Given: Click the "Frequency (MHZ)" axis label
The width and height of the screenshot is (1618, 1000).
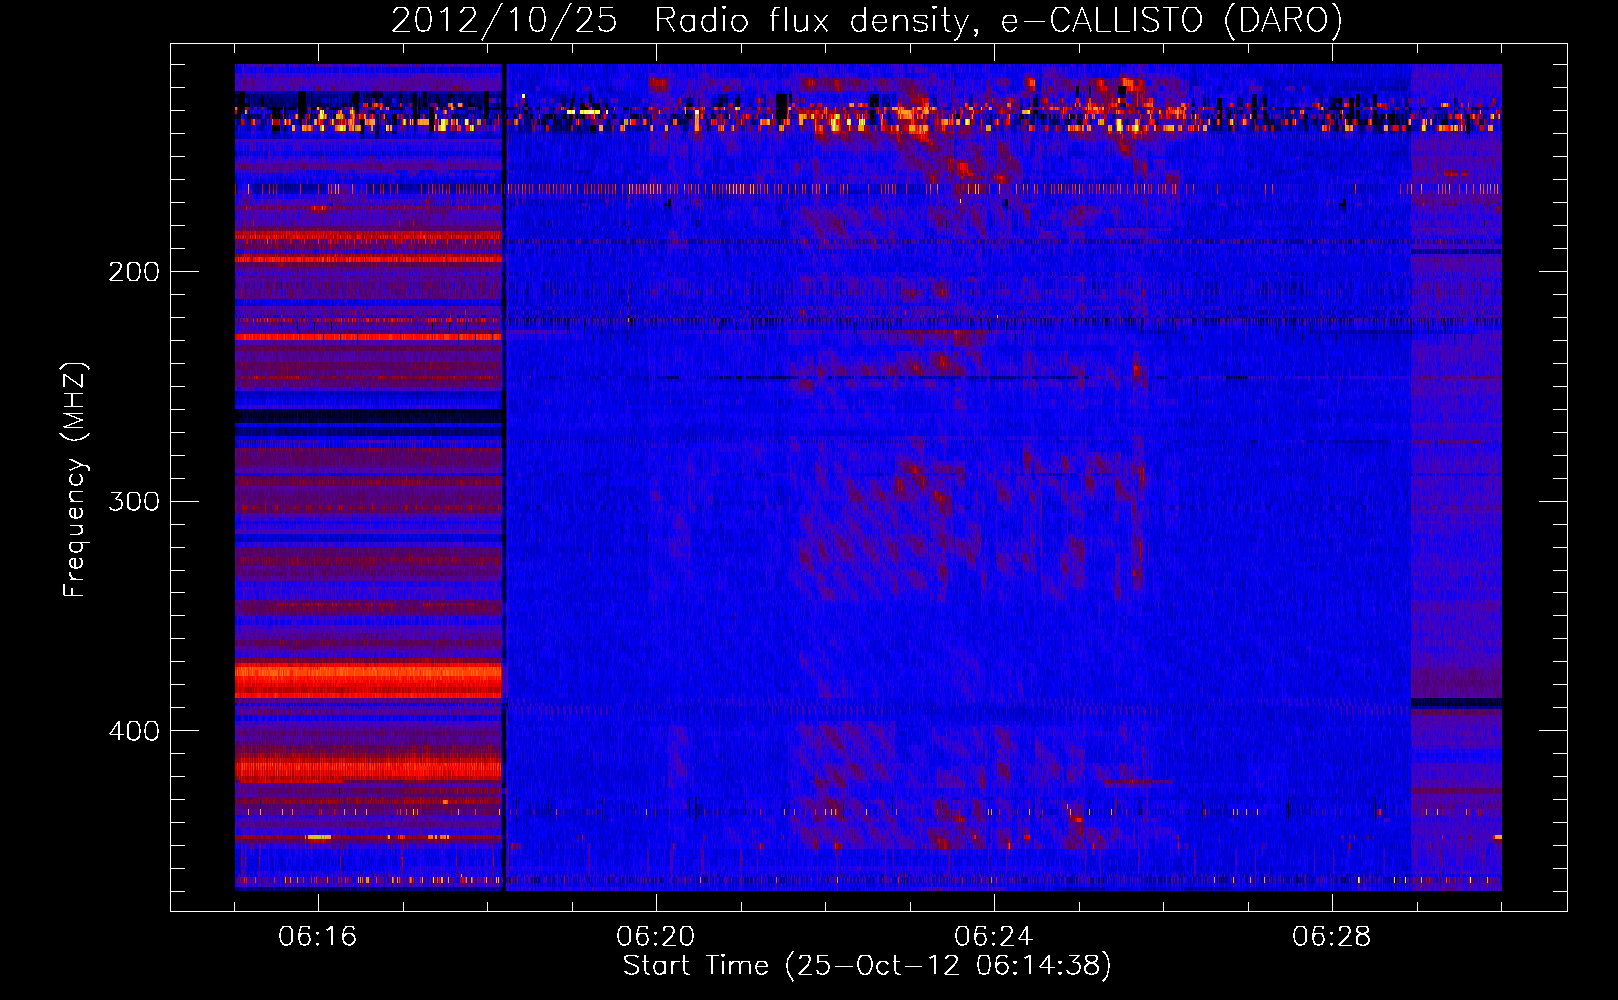Looking at the screenshot, I should 75,479.
